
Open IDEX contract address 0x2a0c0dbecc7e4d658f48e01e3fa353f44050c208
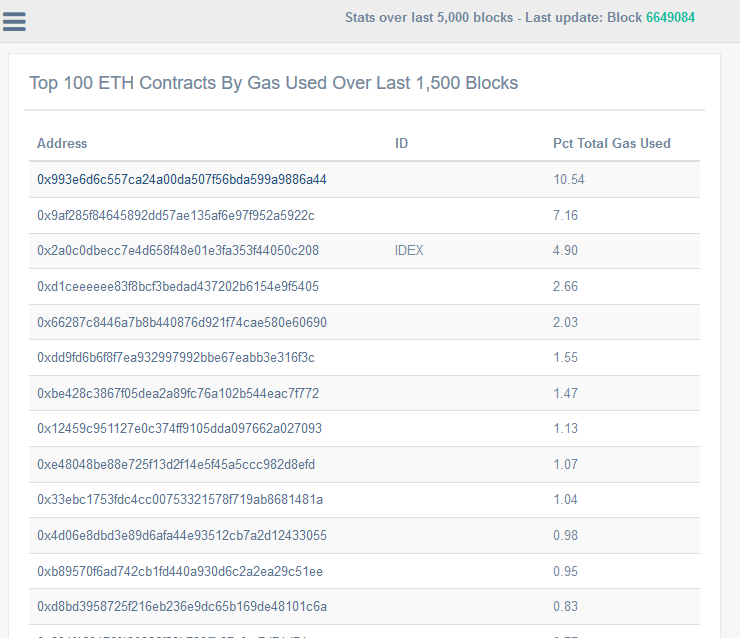coord(178,251)
